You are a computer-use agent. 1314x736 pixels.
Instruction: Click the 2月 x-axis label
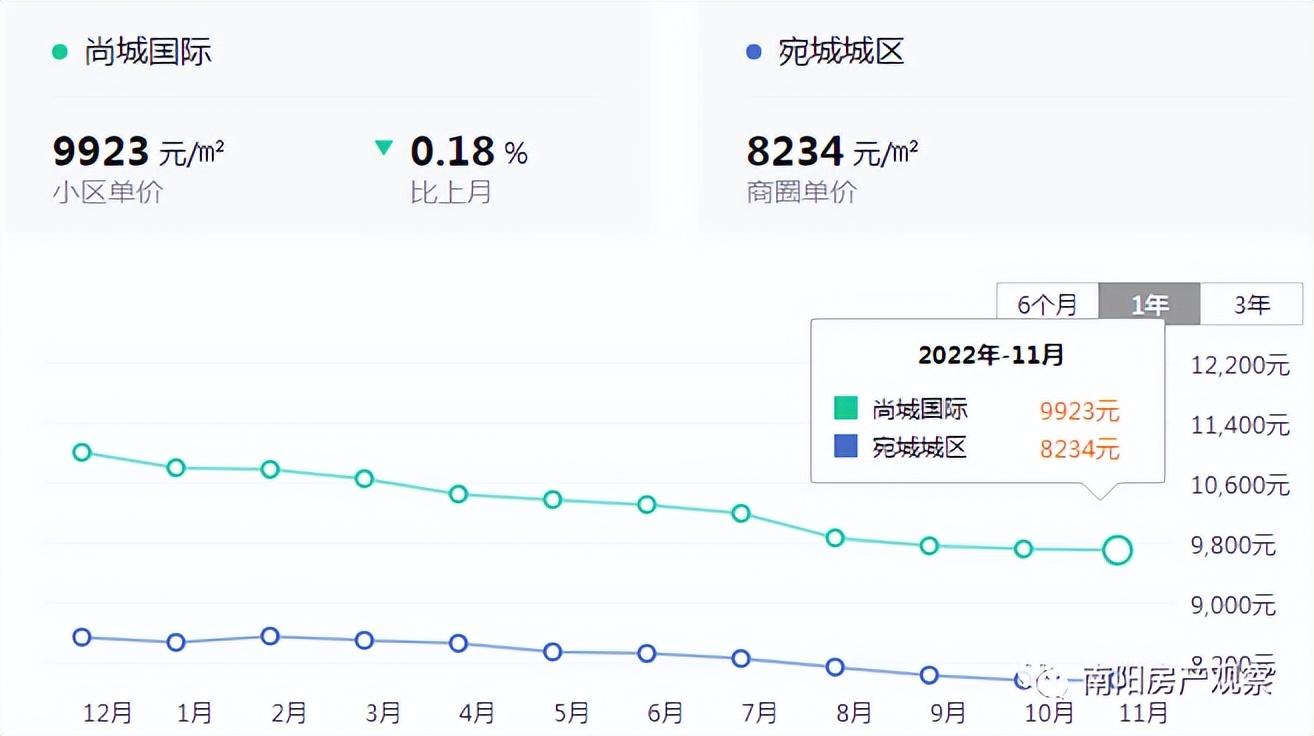pyautogui.click(x=289, y=712)
